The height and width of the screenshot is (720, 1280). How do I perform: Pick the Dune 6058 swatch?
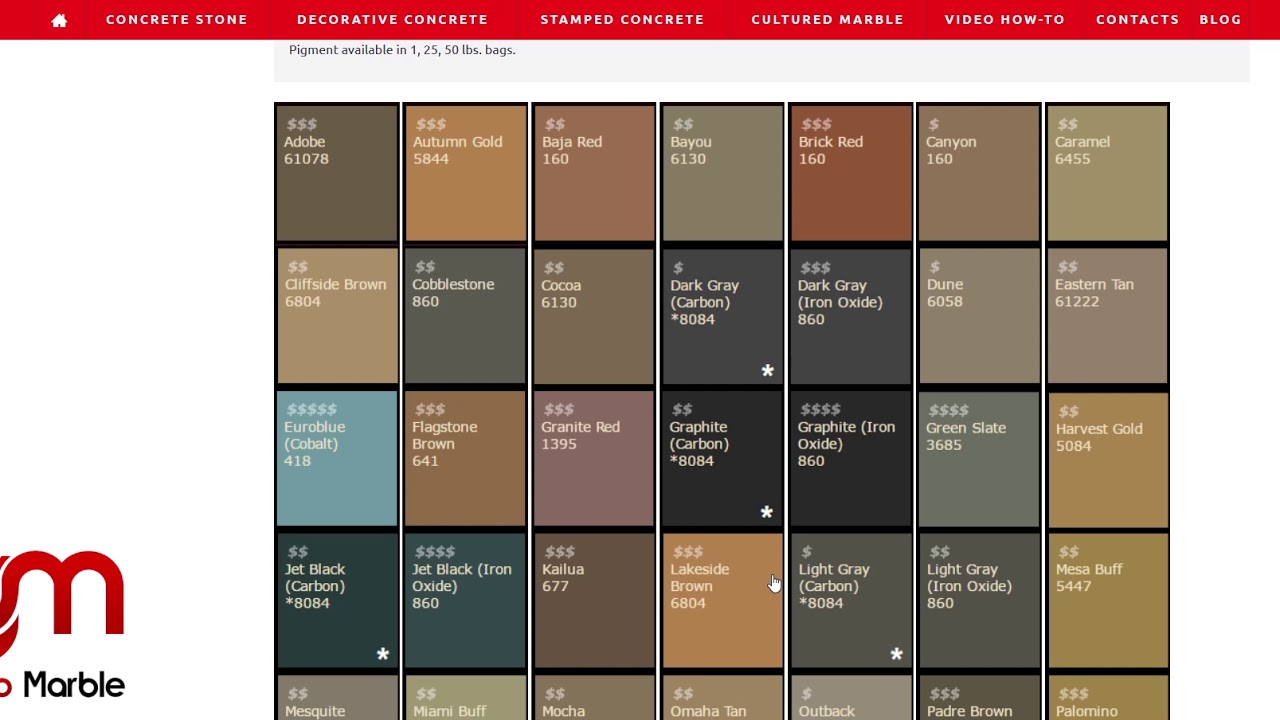pos(979,316)
